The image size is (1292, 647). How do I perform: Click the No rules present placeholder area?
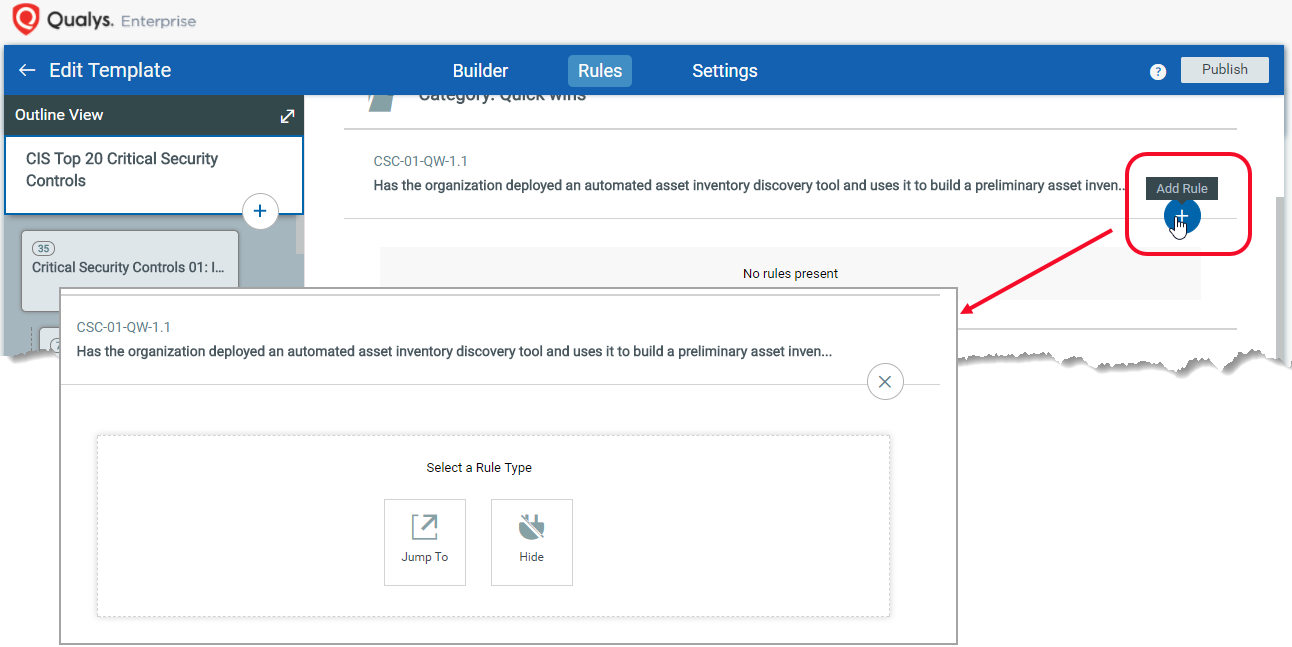790,274
